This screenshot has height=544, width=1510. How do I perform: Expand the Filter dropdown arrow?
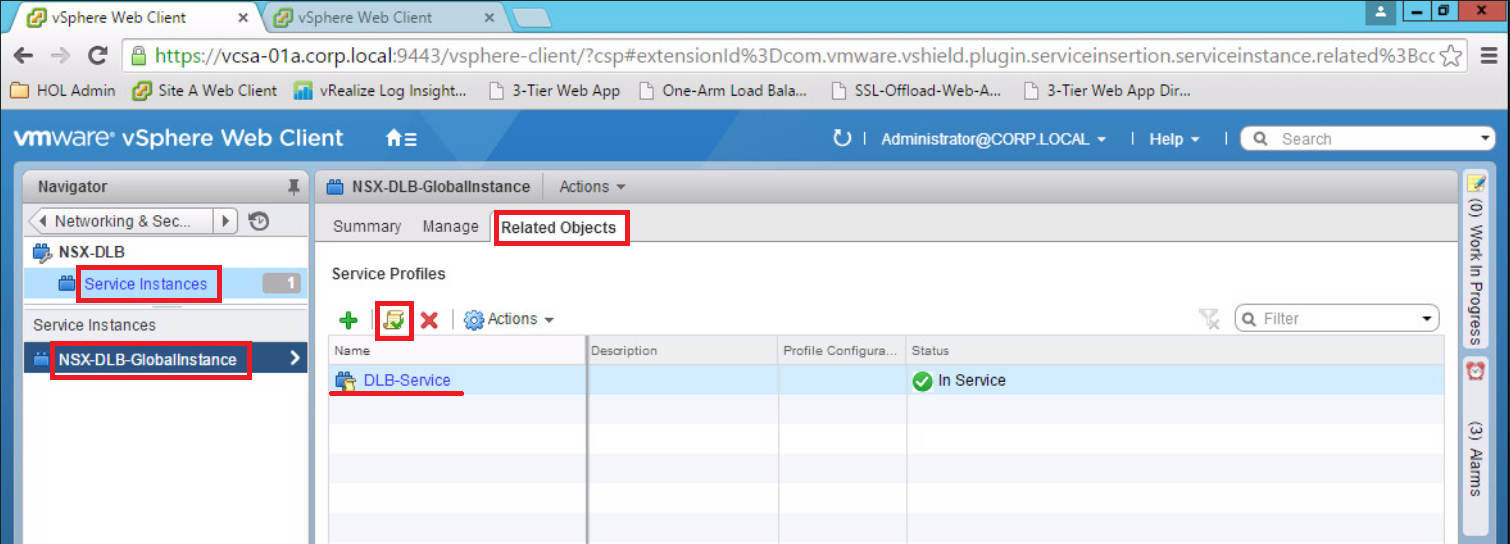click(x=1427, y=319)
